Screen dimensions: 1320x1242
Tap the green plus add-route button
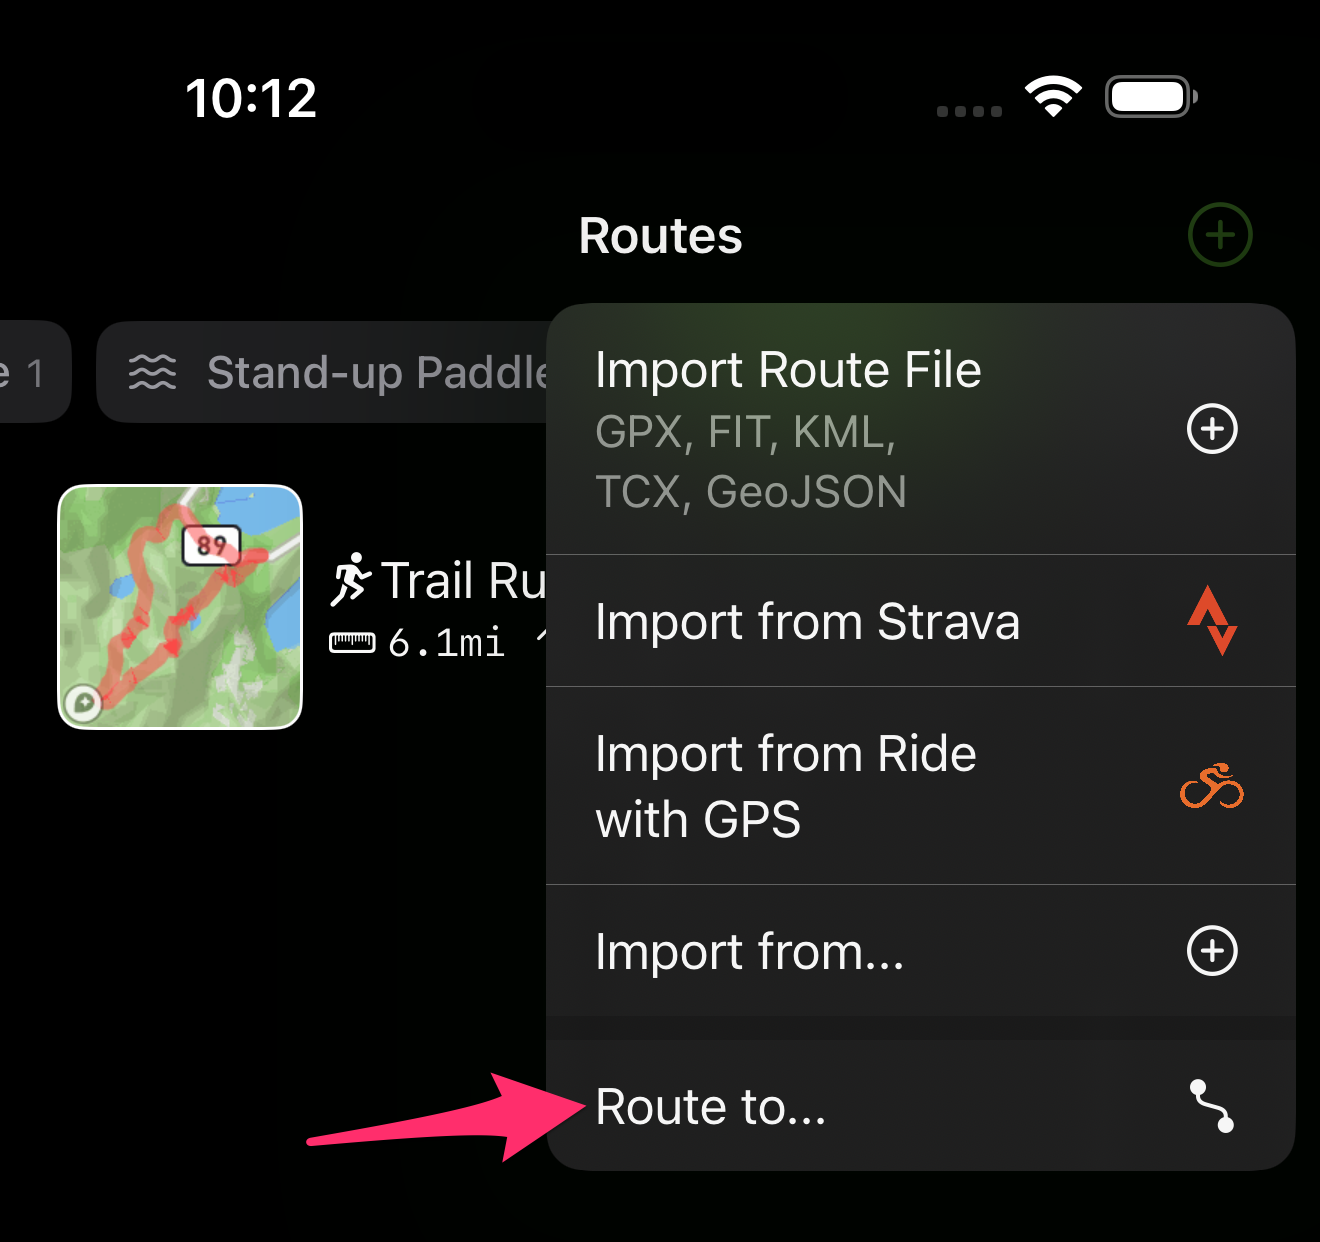[x=1219, y=235]
